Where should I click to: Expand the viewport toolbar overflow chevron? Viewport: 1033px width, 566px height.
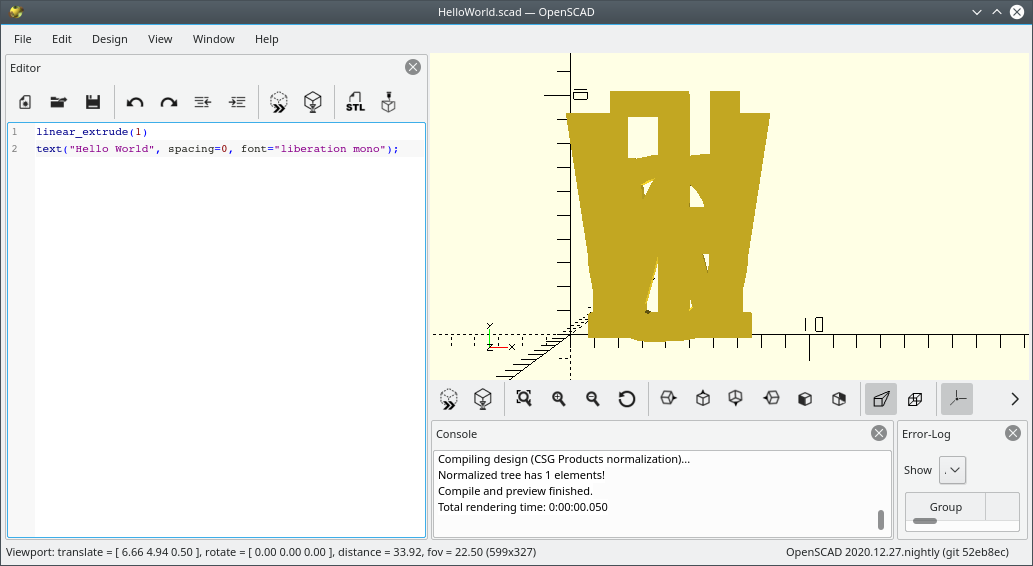pos(1015,399)
